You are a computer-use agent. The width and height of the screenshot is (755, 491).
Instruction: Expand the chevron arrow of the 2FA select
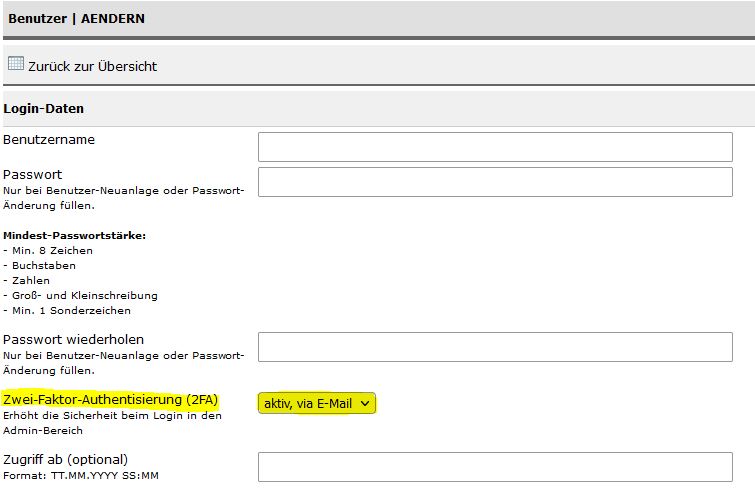(x=365, y=403)
